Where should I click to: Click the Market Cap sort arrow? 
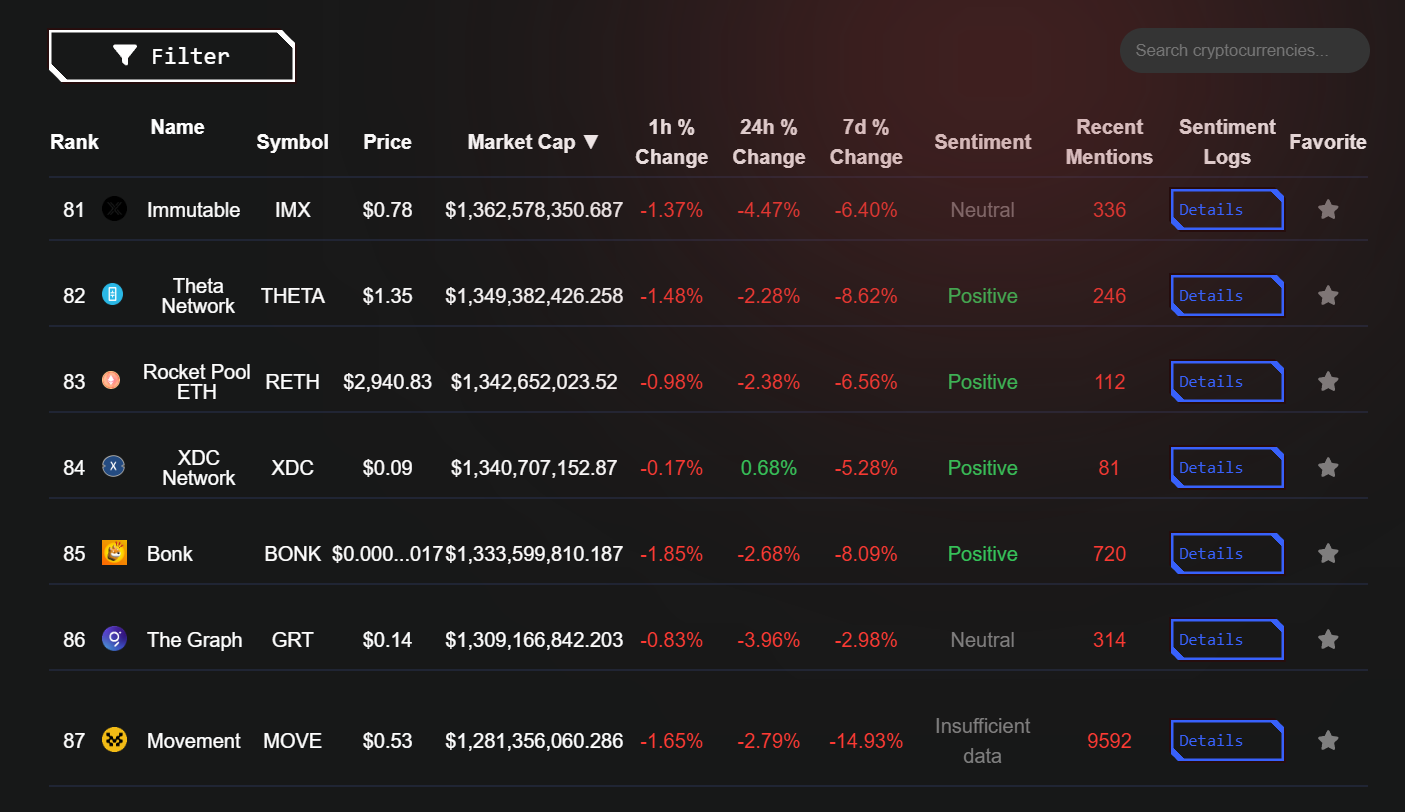point(592,142)
